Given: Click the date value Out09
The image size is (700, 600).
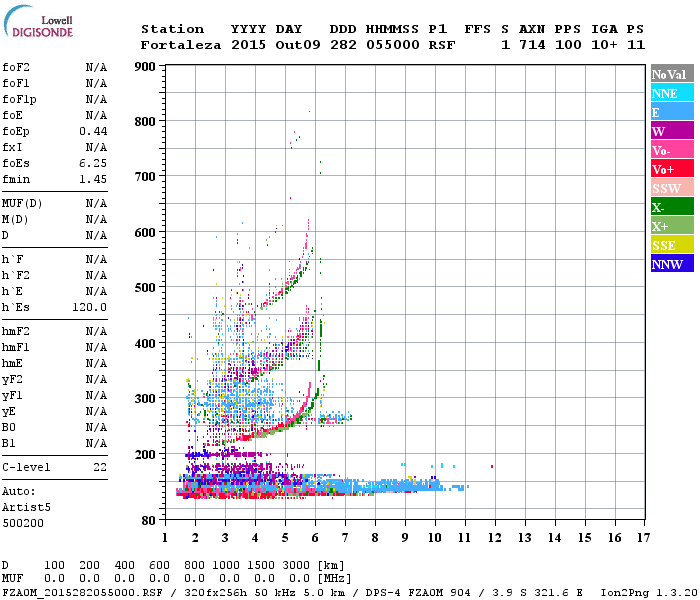Looking at the screenshot, I should coord(298,45).
